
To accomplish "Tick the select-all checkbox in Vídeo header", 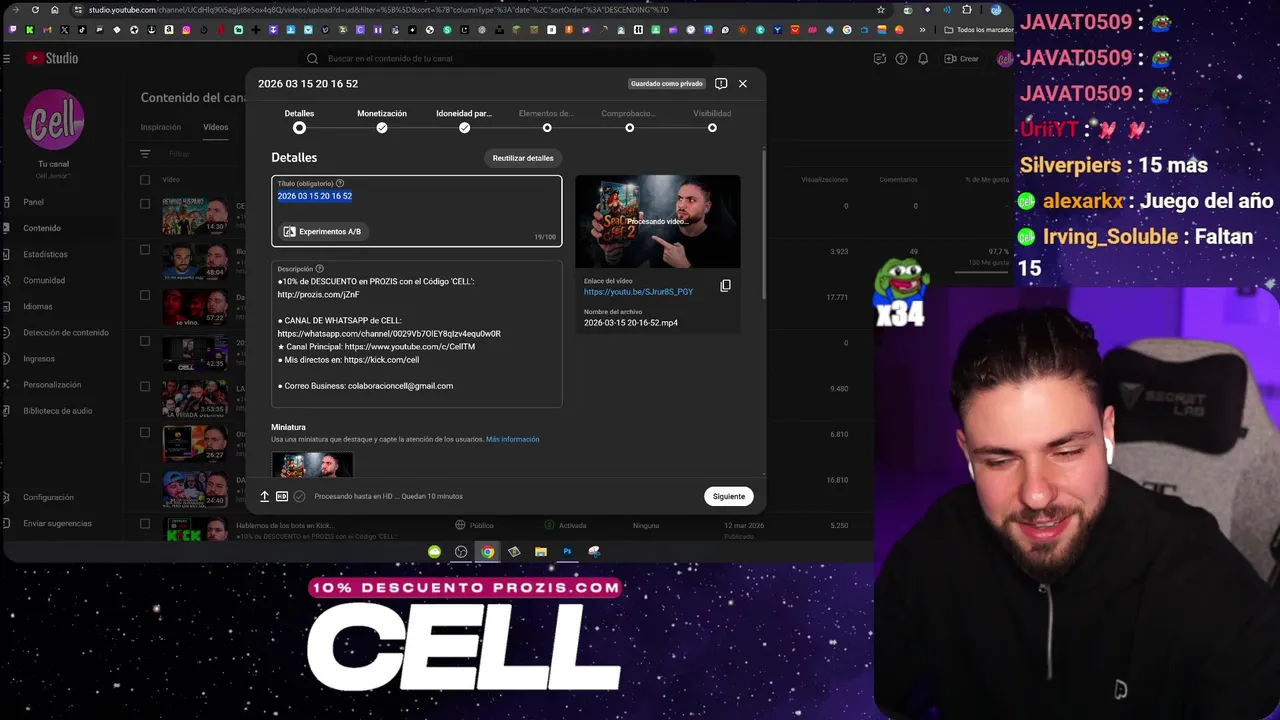I will click(x=145, y=180).
